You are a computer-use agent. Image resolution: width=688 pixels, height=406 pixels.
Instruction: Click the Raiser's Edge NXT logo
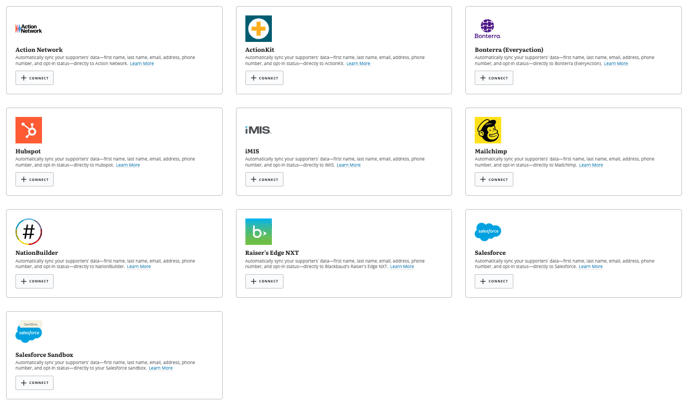[258, 232]
